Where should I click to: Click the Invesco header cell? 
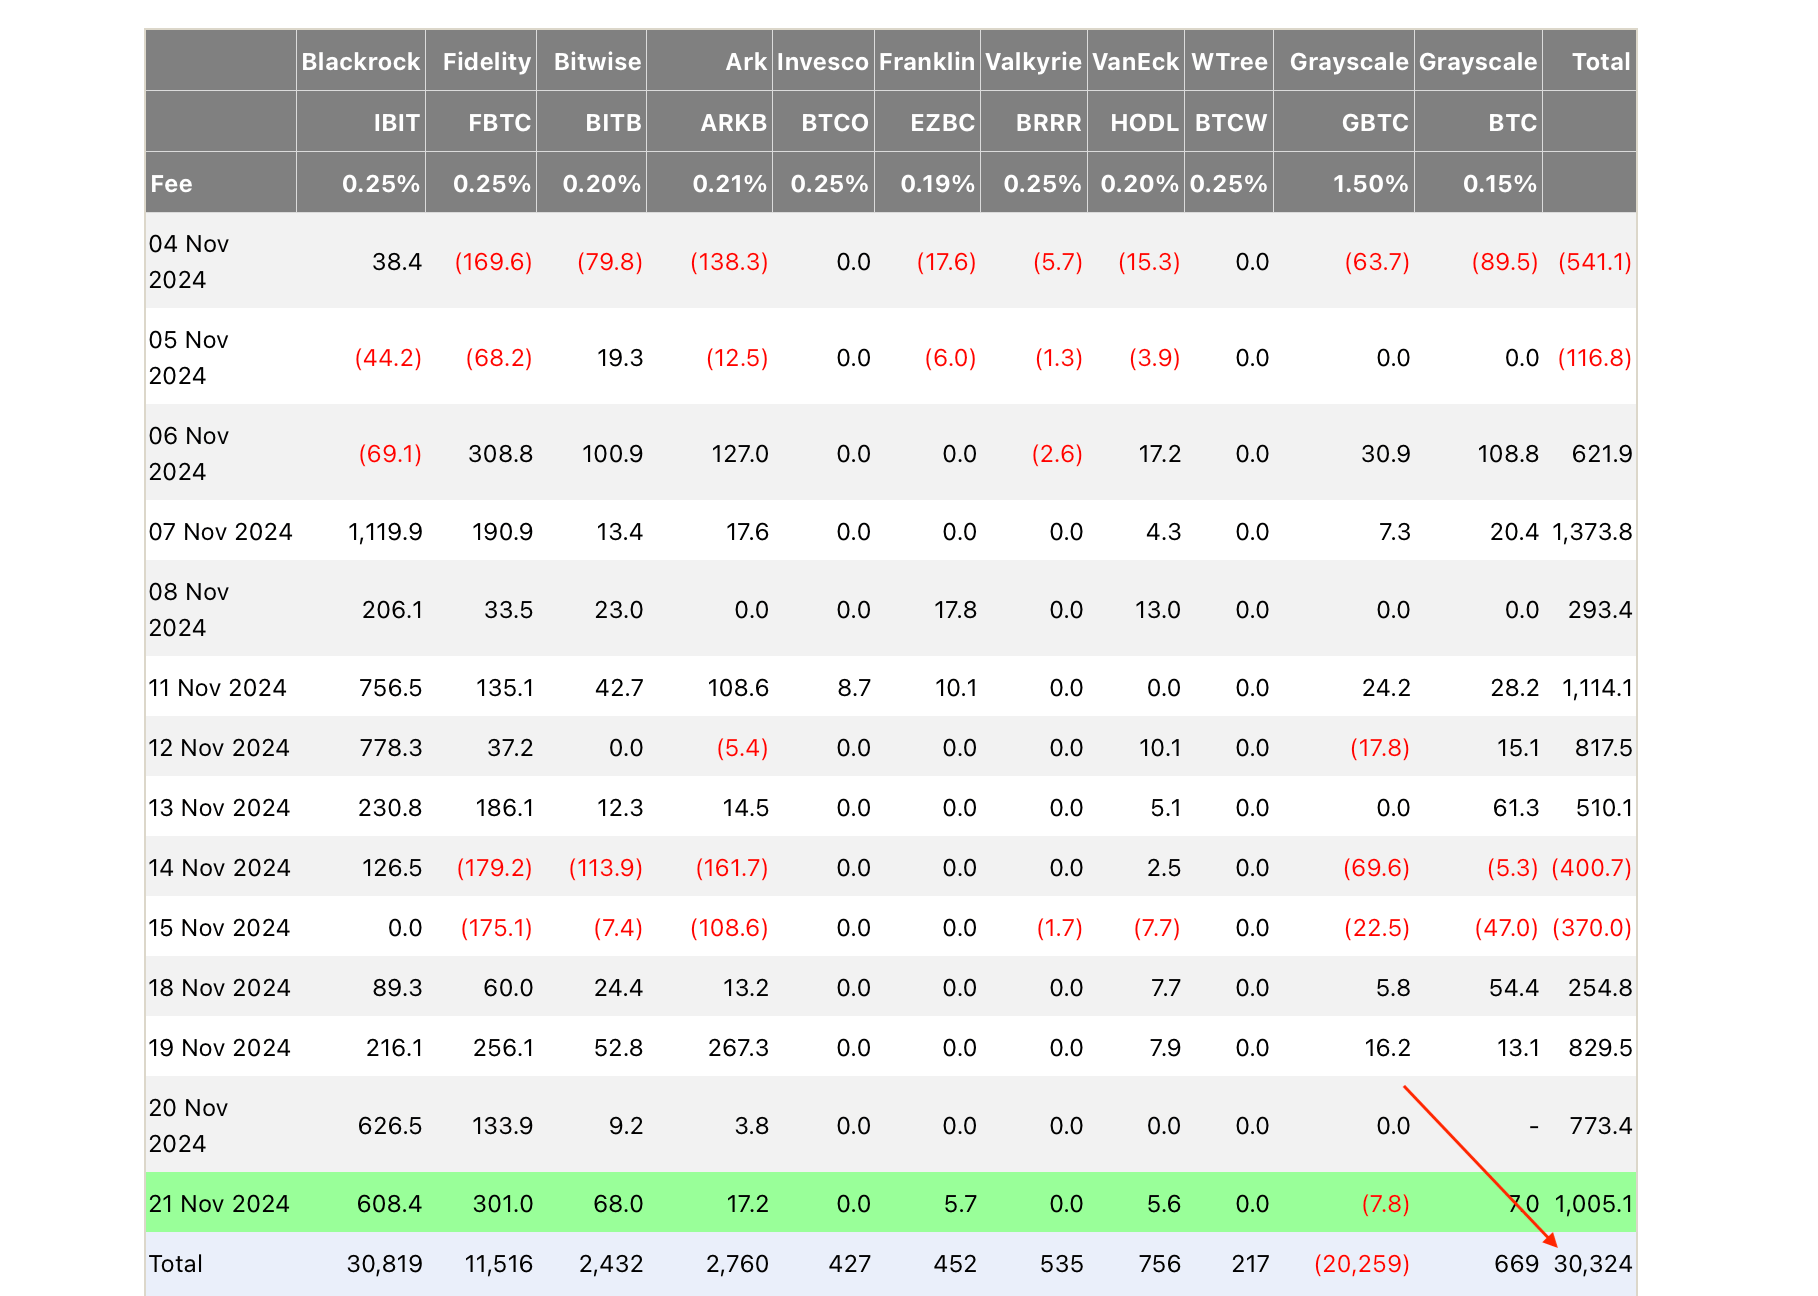(x=823, y=62)
